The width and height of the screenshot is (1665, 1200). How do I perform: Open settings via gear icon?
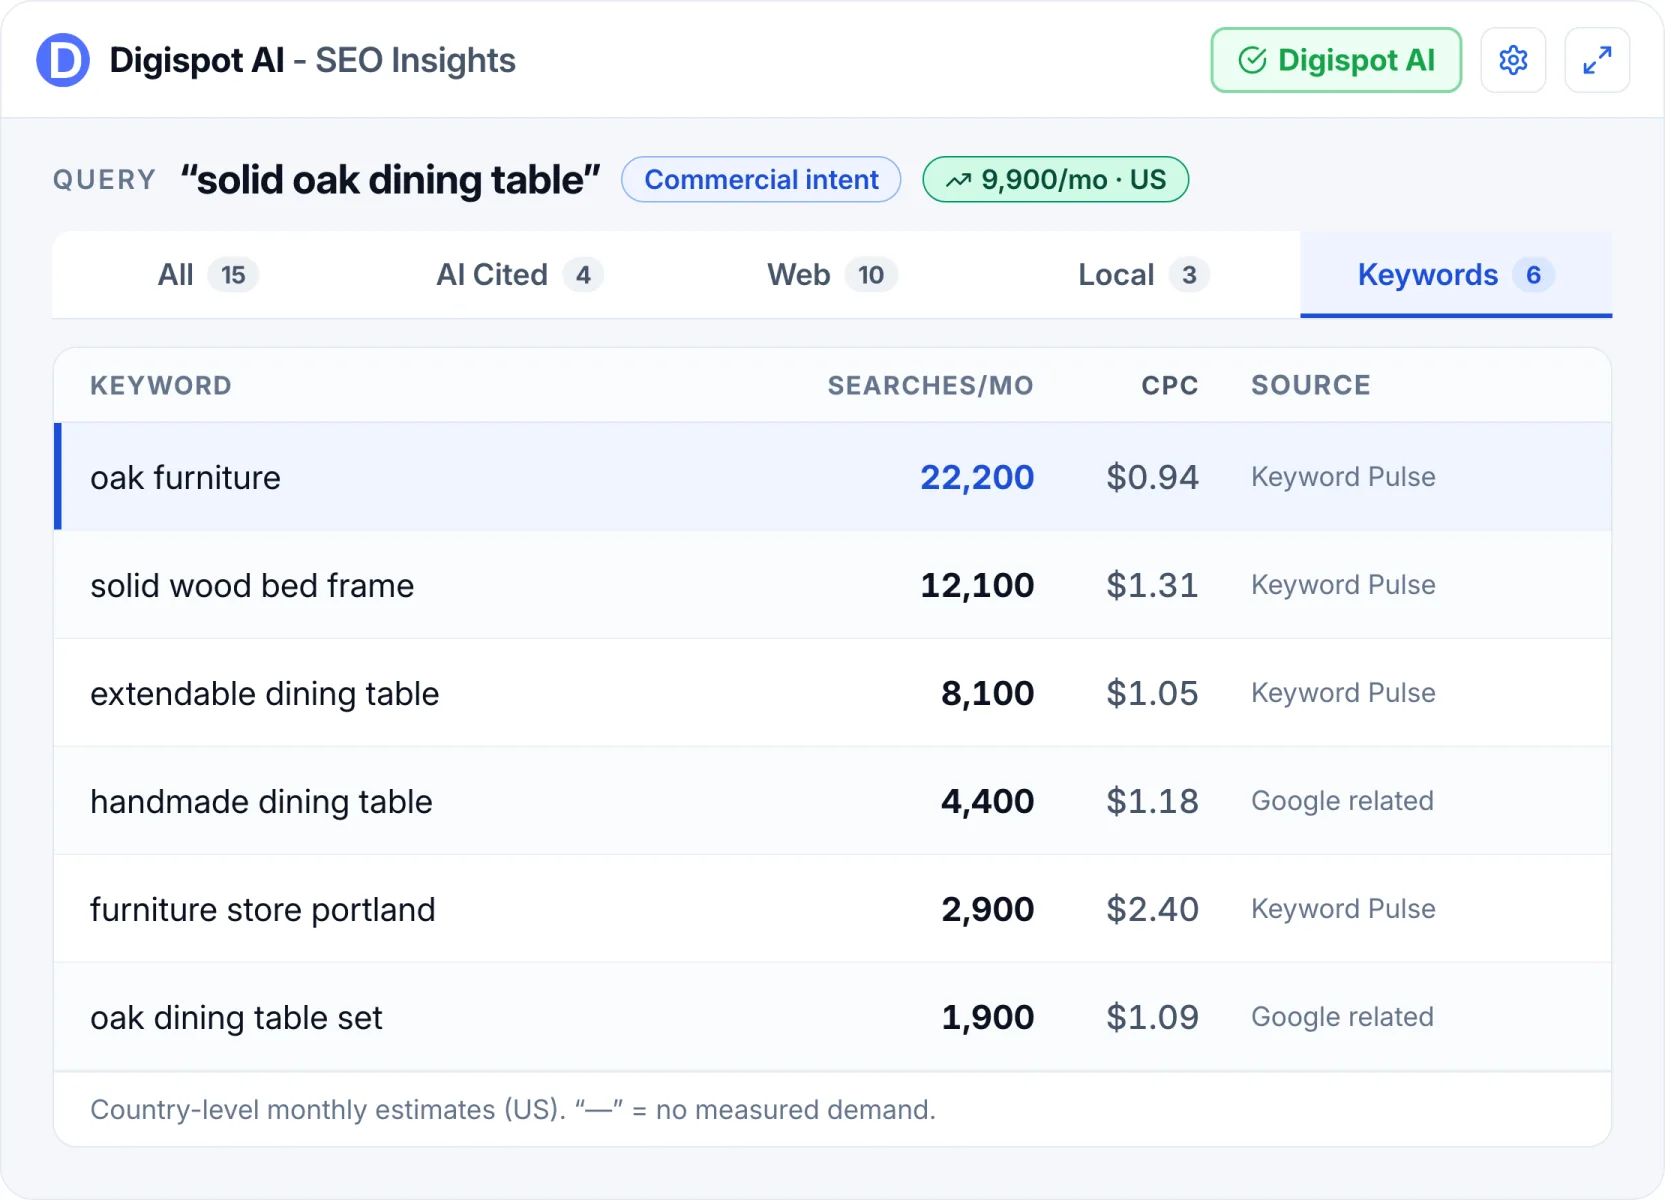[1513, 60]
